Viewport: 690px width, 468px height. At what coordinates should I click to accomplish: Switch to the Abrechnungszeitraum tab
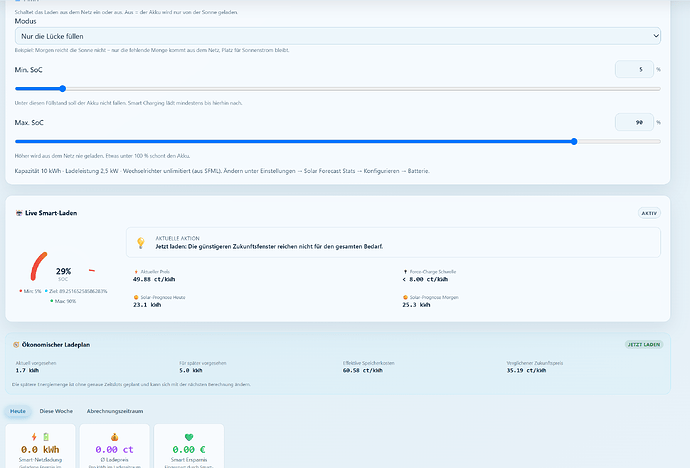pos(115,411)
